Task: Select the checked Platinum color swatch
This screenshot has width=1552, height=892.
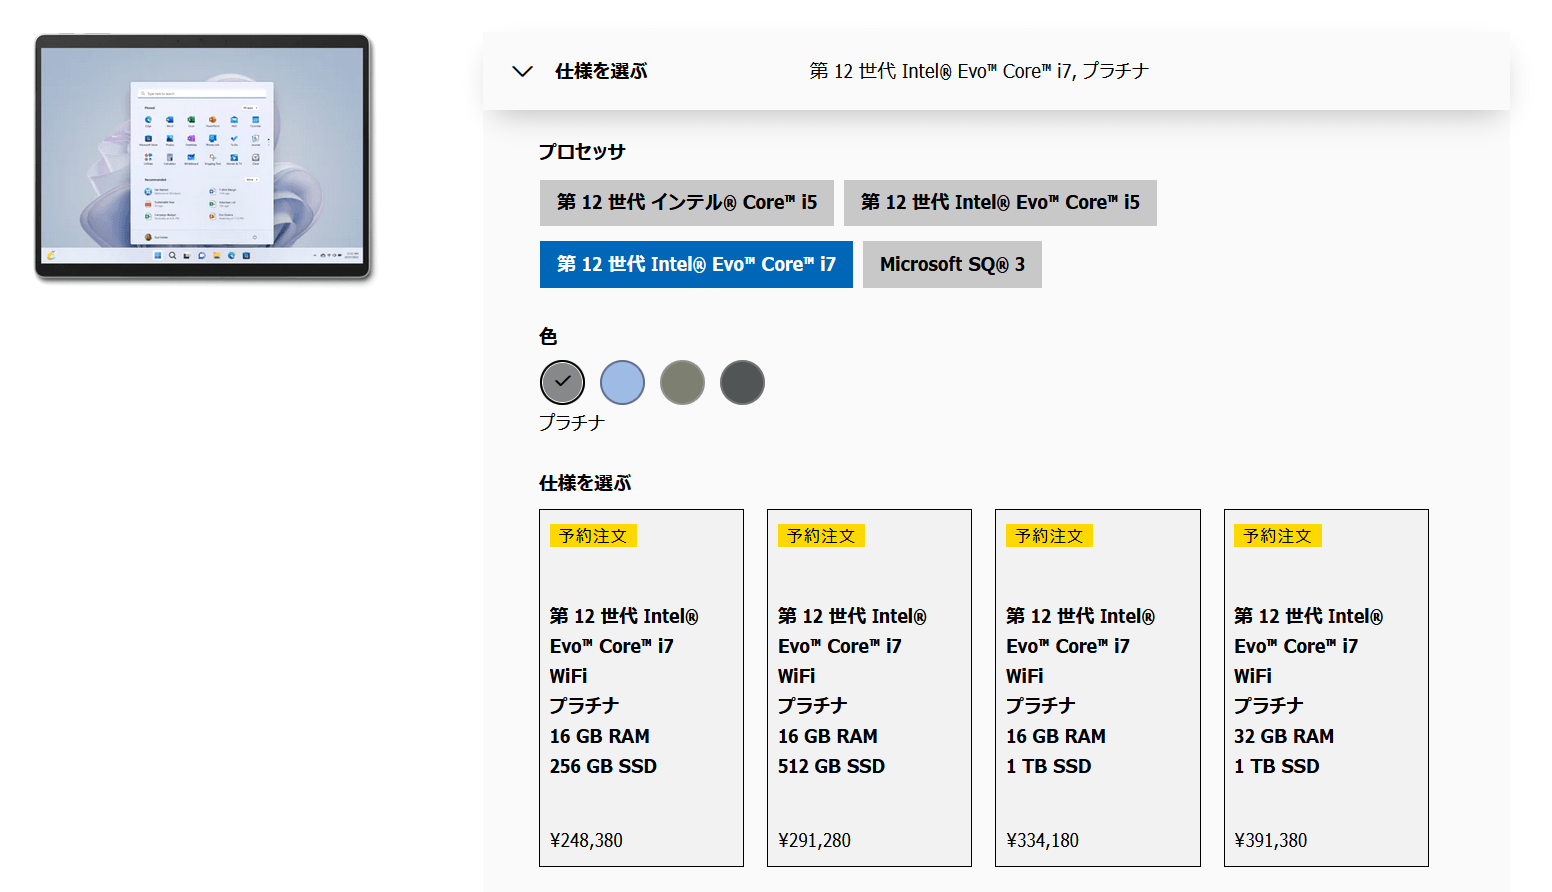Action: pyautogui.click(x=562, y=382)
